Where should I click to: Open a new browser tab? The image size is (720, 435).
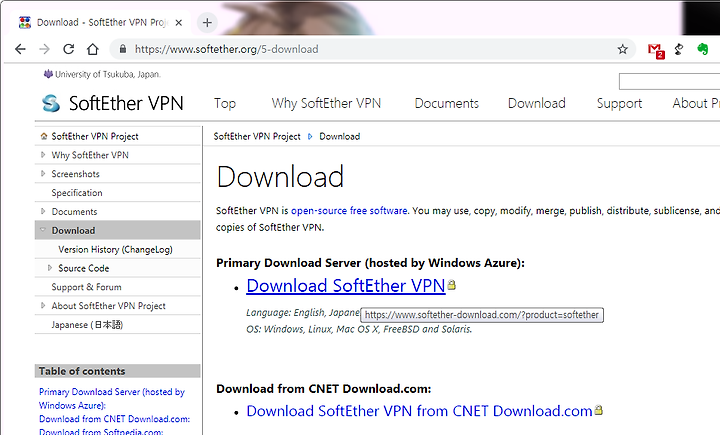207,23
